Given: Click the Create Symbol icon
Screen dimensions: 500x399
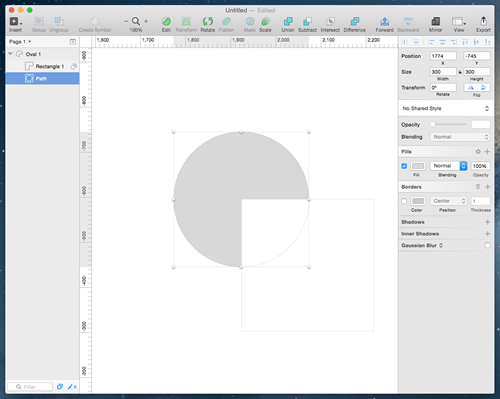Looking at the screenshot, I should coord(95,22).
